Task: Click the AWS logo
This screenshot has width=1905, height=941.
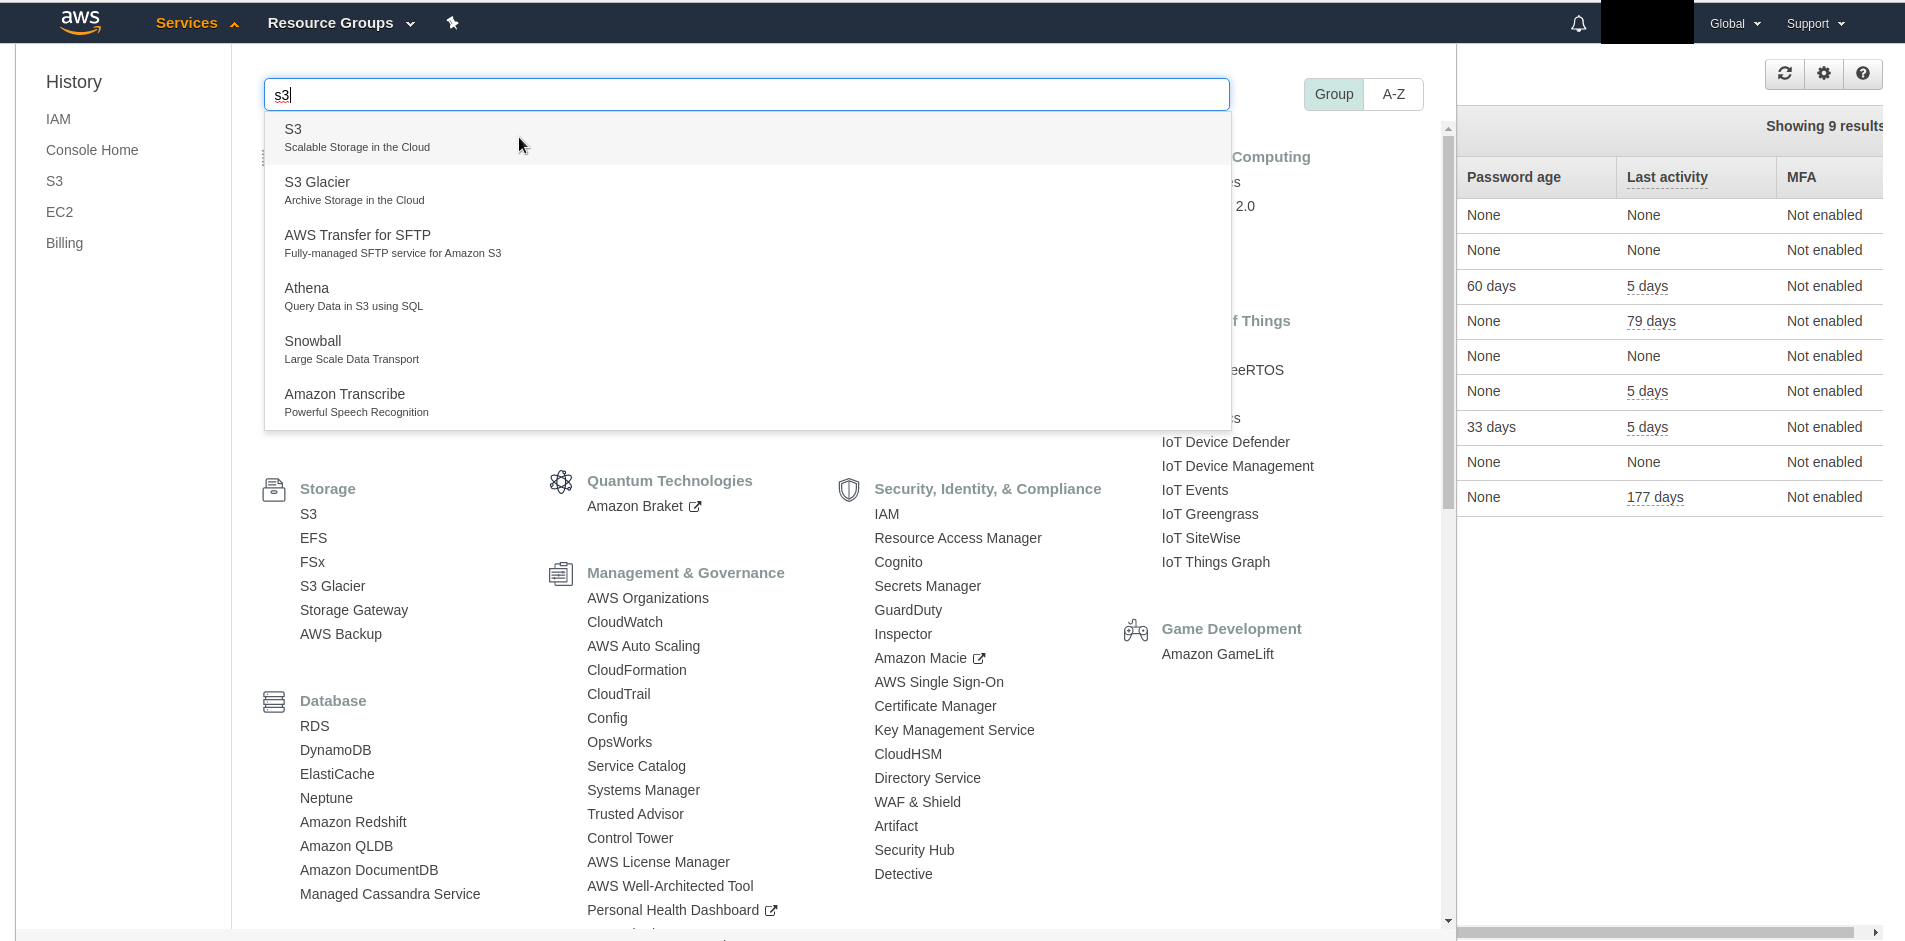Action: coord(80,22)
